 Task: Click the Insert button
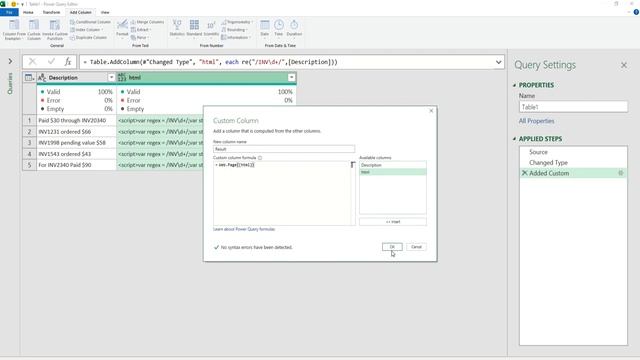pyautogui.click(x=393, y=222)
